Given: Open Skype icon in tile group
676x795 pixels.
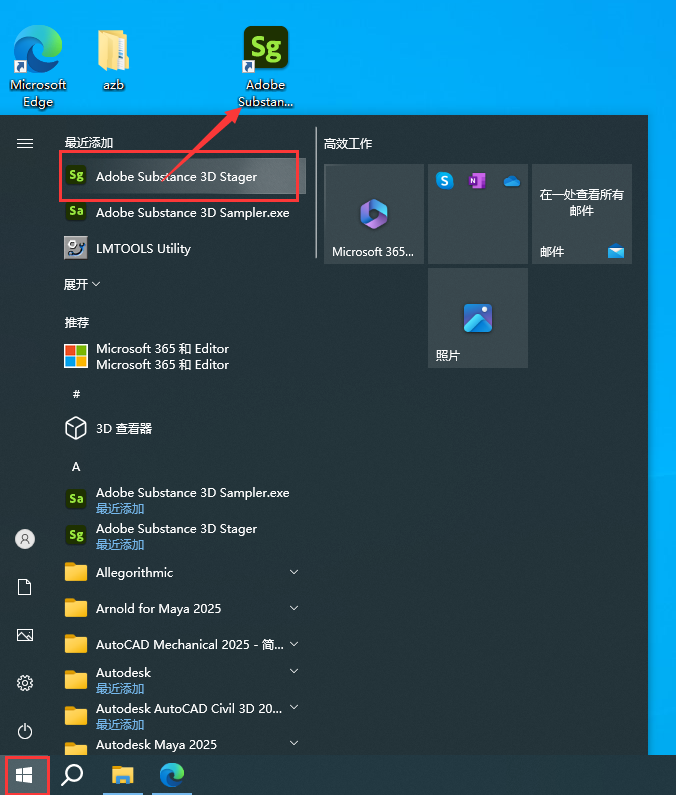Looking at the screenshot, I should pyautogui.click(x=445, y=180).
